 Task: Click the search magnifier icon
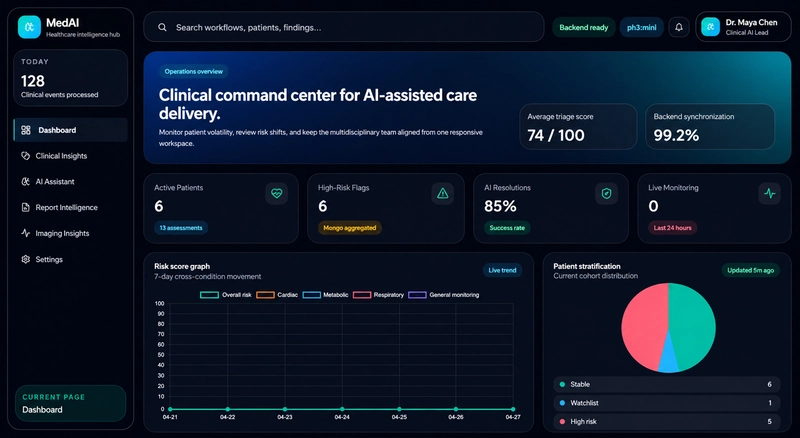click(162, 27)
